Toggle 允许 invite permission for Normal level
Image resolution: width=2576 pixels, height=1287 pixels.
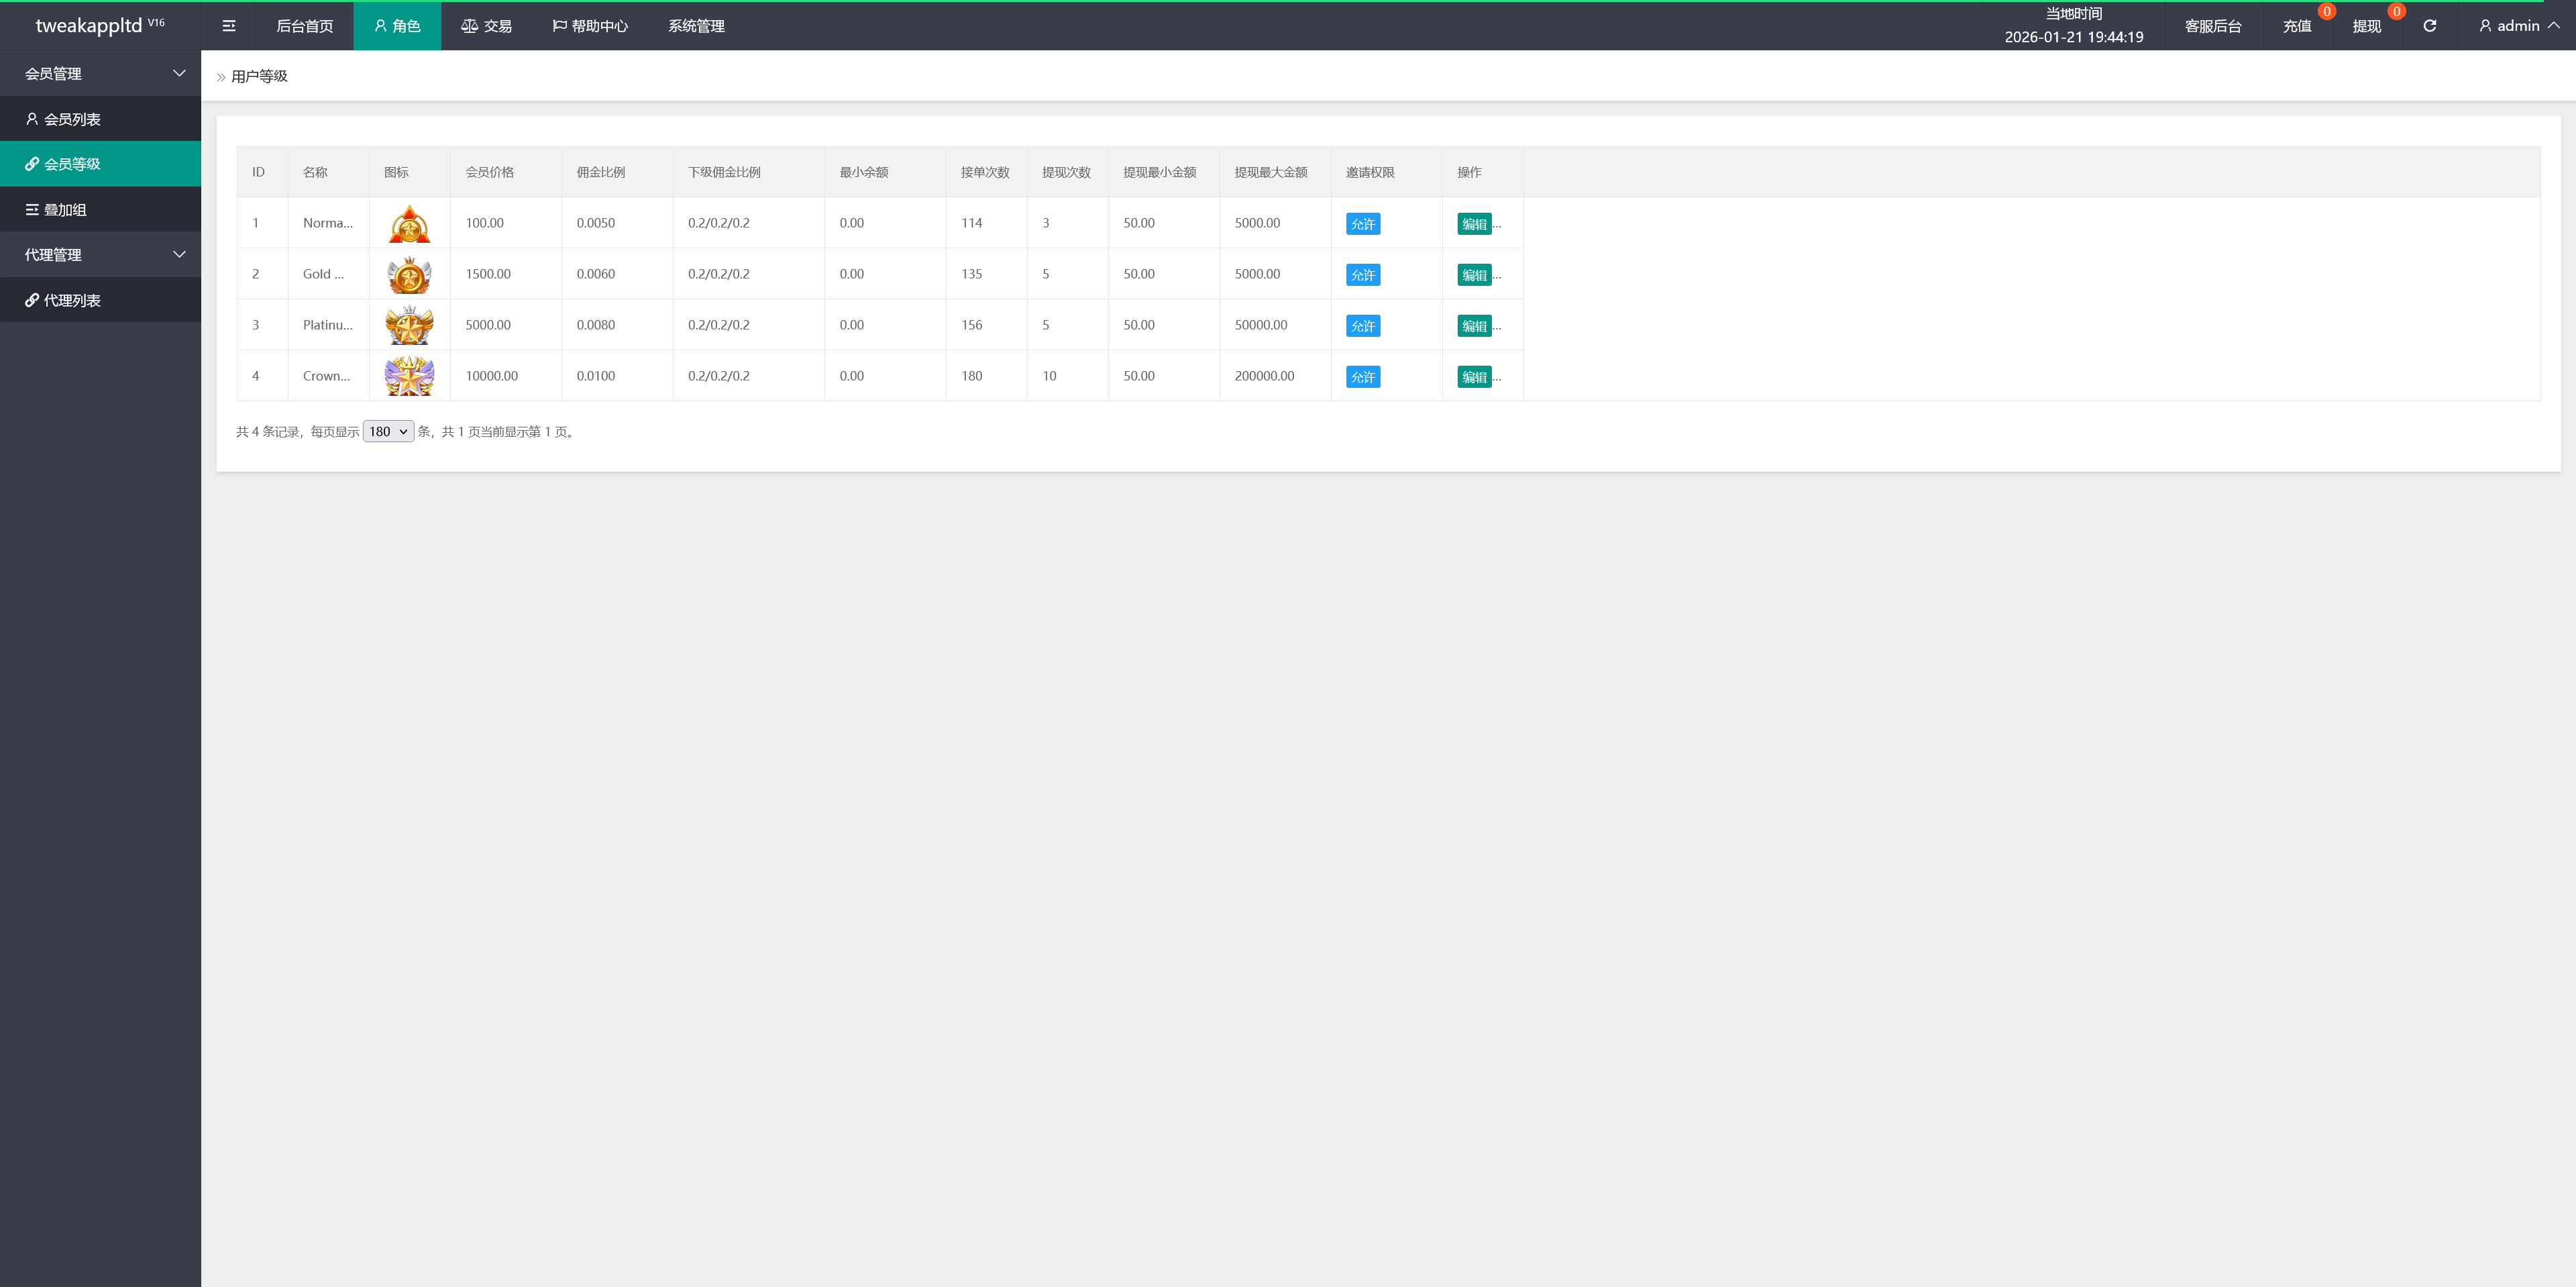coord(1362,224)
